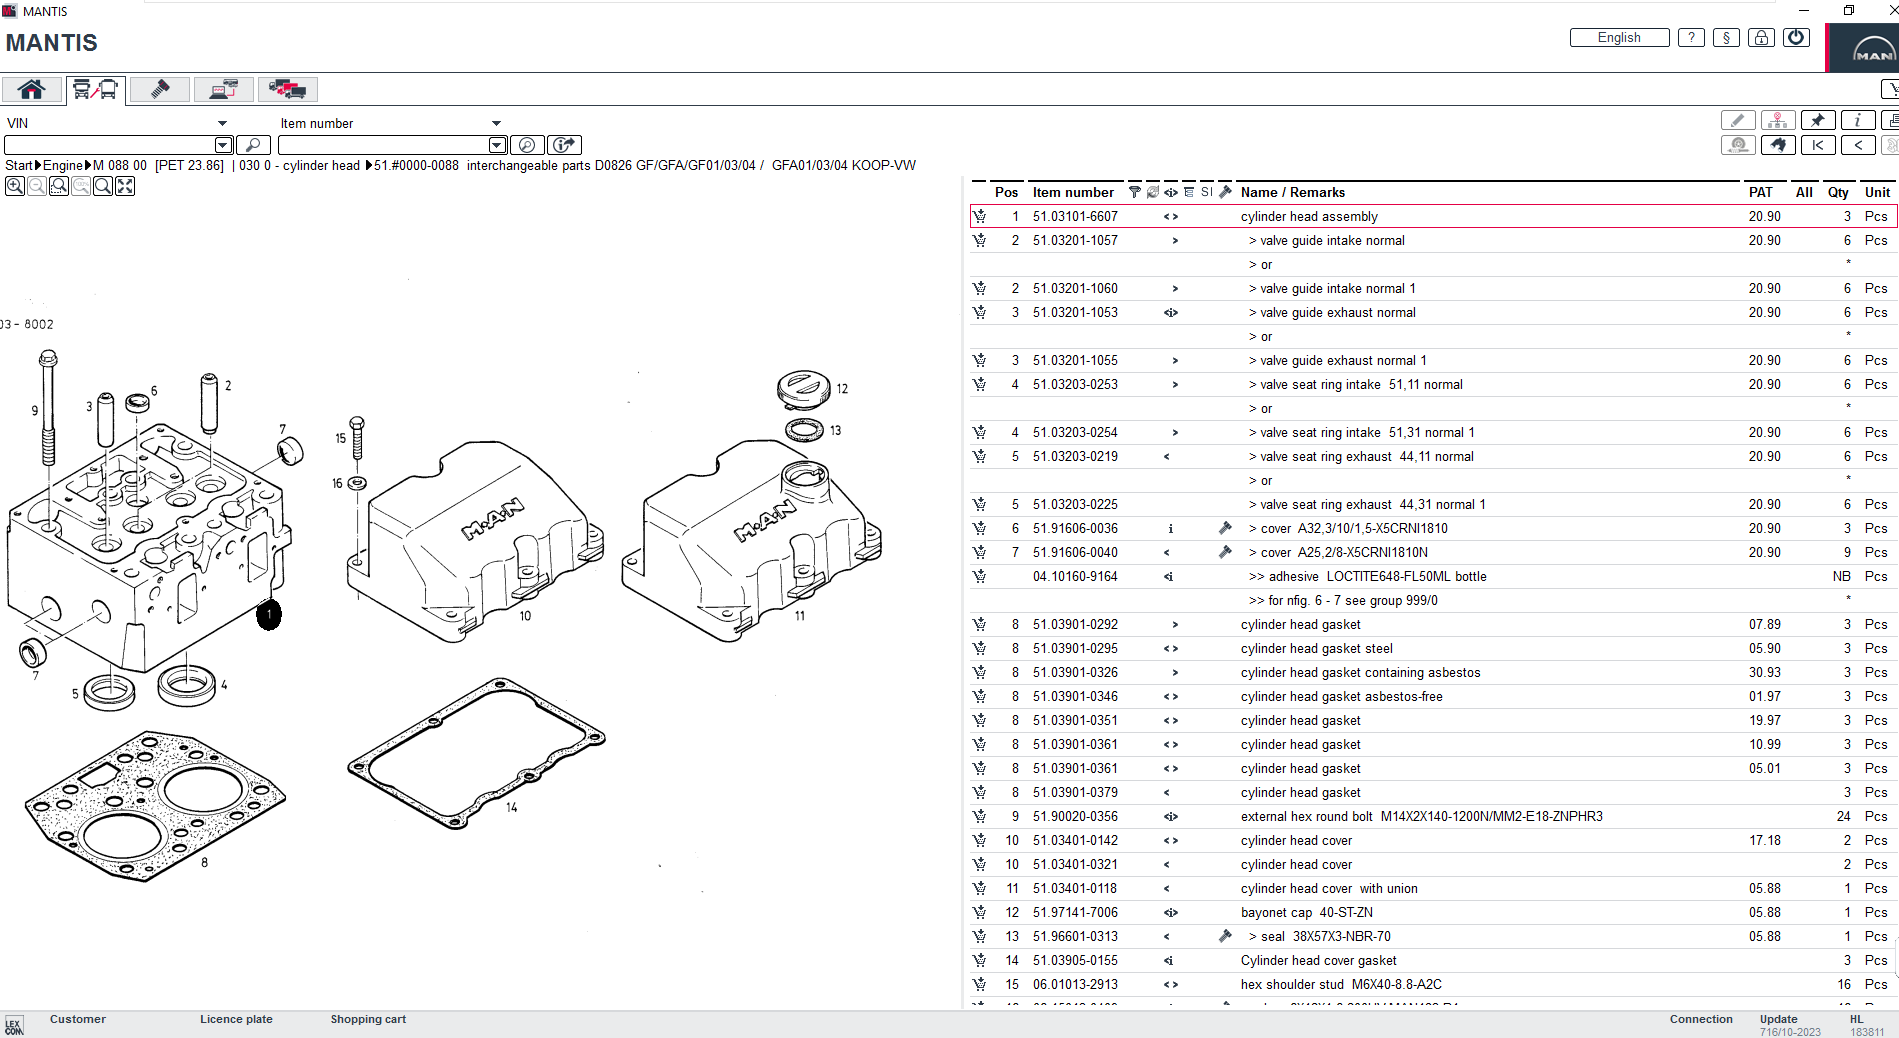The width and height of the screenshot is (1899, 1038).
Task: Click 'Engine' in the breadcrumb path
Action: point(63,165)
